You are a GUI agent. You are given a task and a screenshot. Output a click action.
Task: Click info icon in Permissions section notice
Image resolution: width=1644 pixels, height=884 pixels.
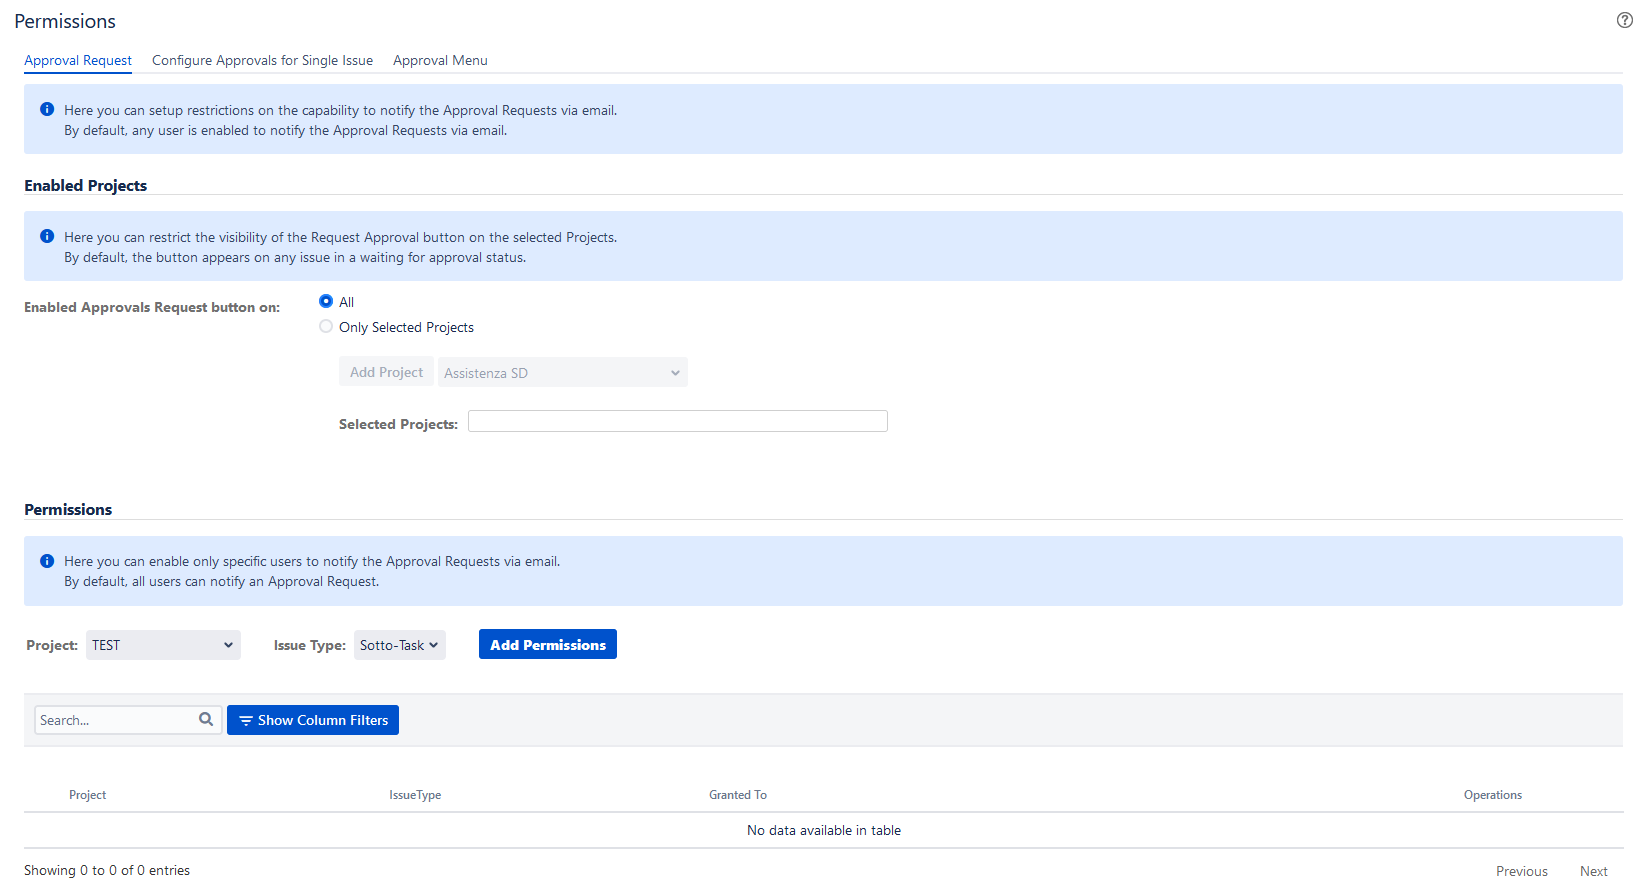click(47, 561)
